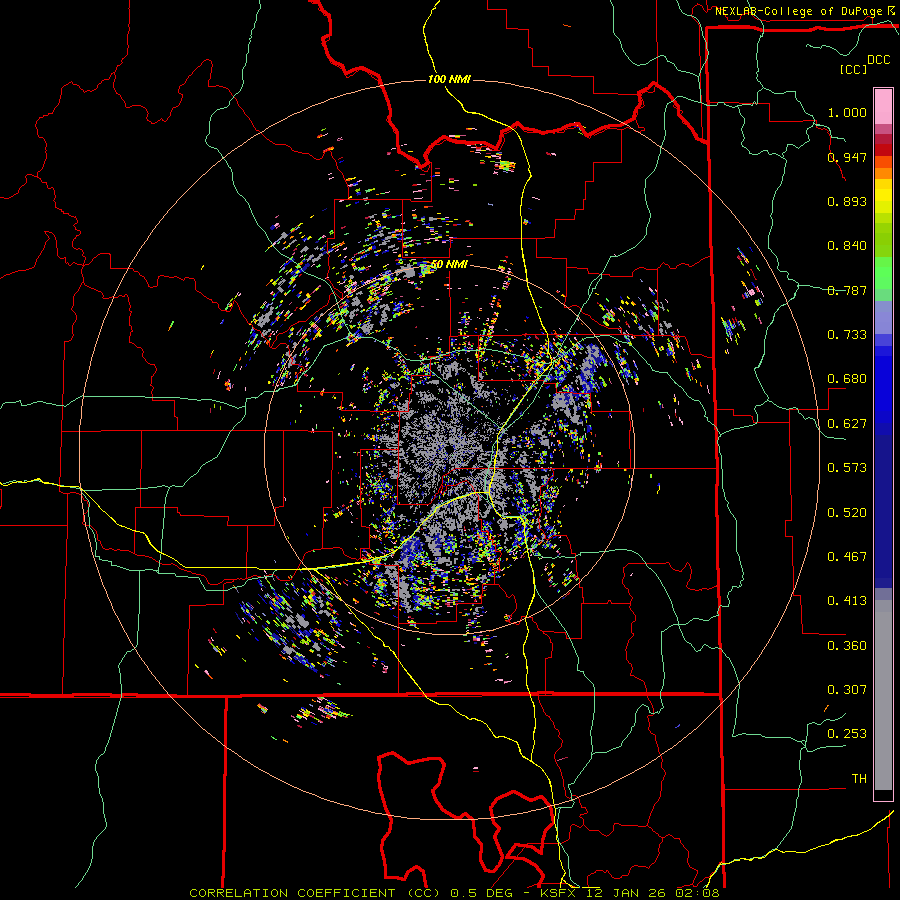Click the NEXLAB-College of DuPage title text

tap(798, 11)
